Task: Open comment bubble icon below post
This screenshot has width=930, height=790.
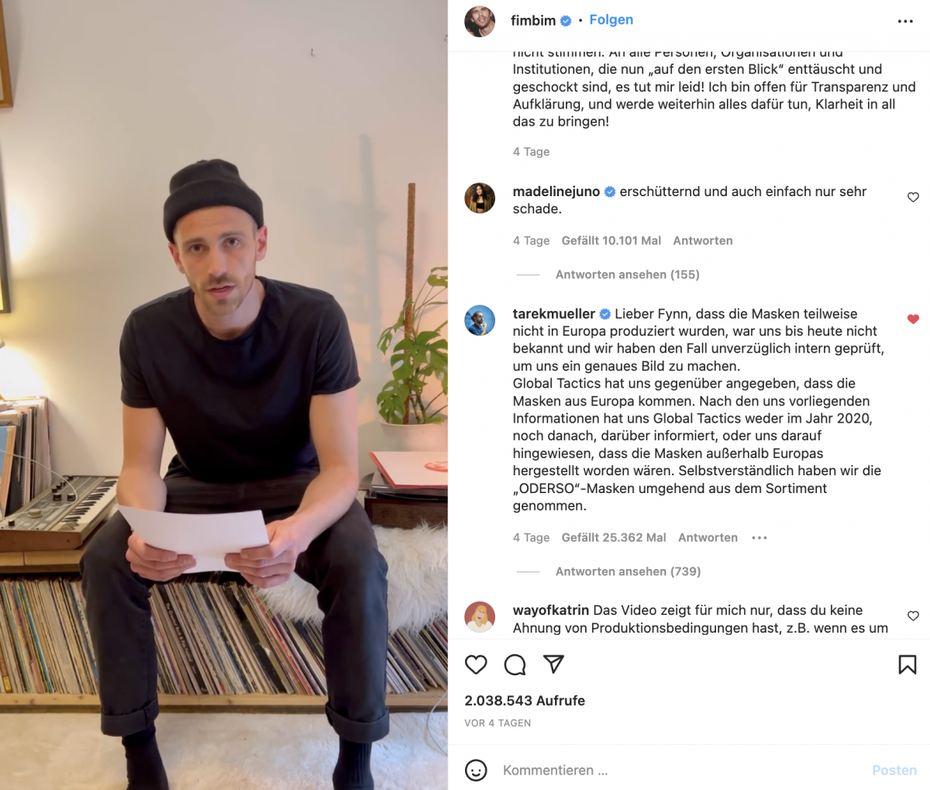Action: click(x=515, y=664)
